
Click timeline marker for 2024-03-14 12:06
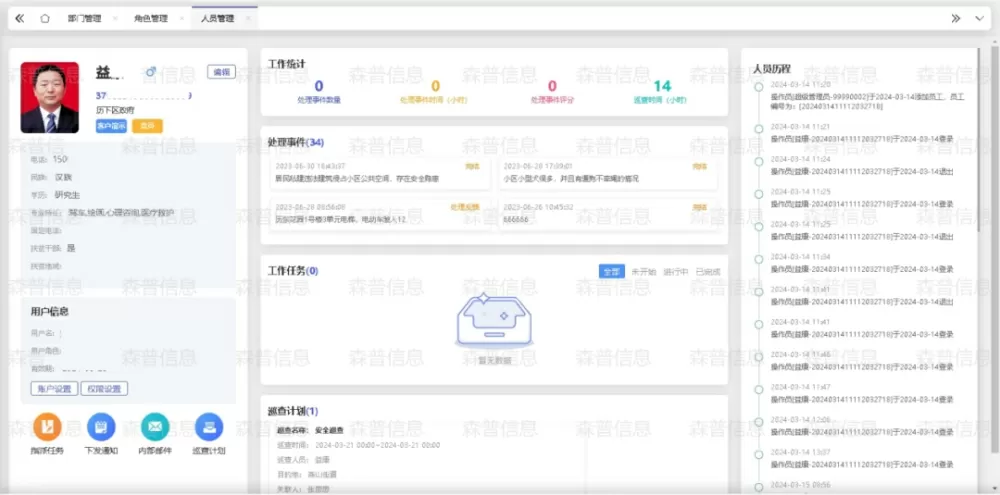point(758,422)
